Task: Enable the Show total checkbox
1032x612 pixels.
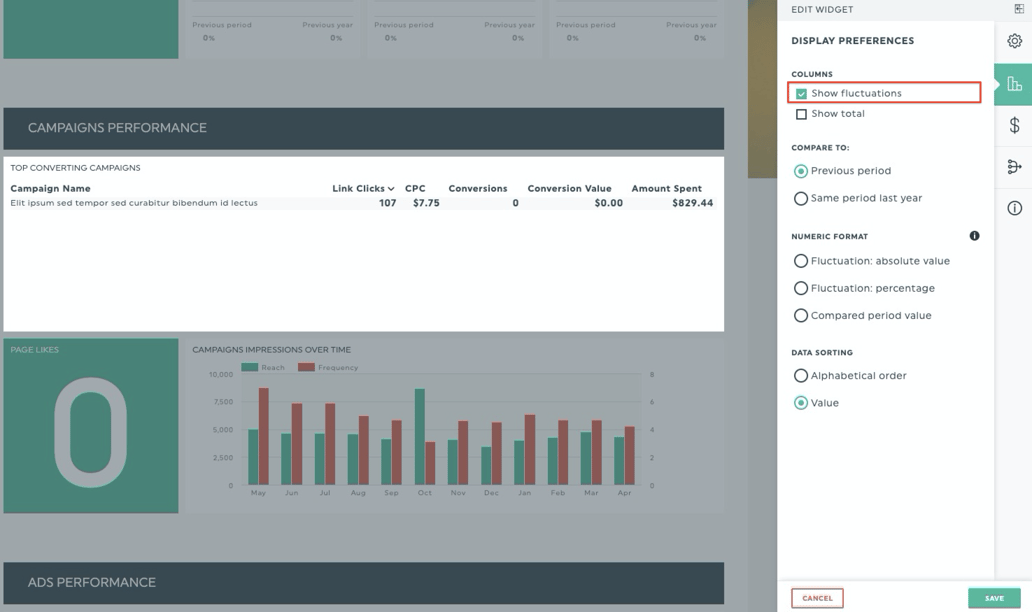Action: point(801,114)
